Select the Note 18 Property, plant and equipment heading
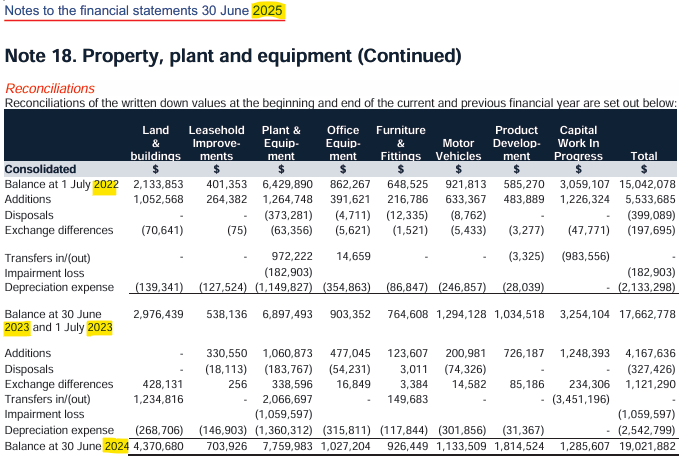Viewport: 686px width, 462px height. click(x=233, y=54)
